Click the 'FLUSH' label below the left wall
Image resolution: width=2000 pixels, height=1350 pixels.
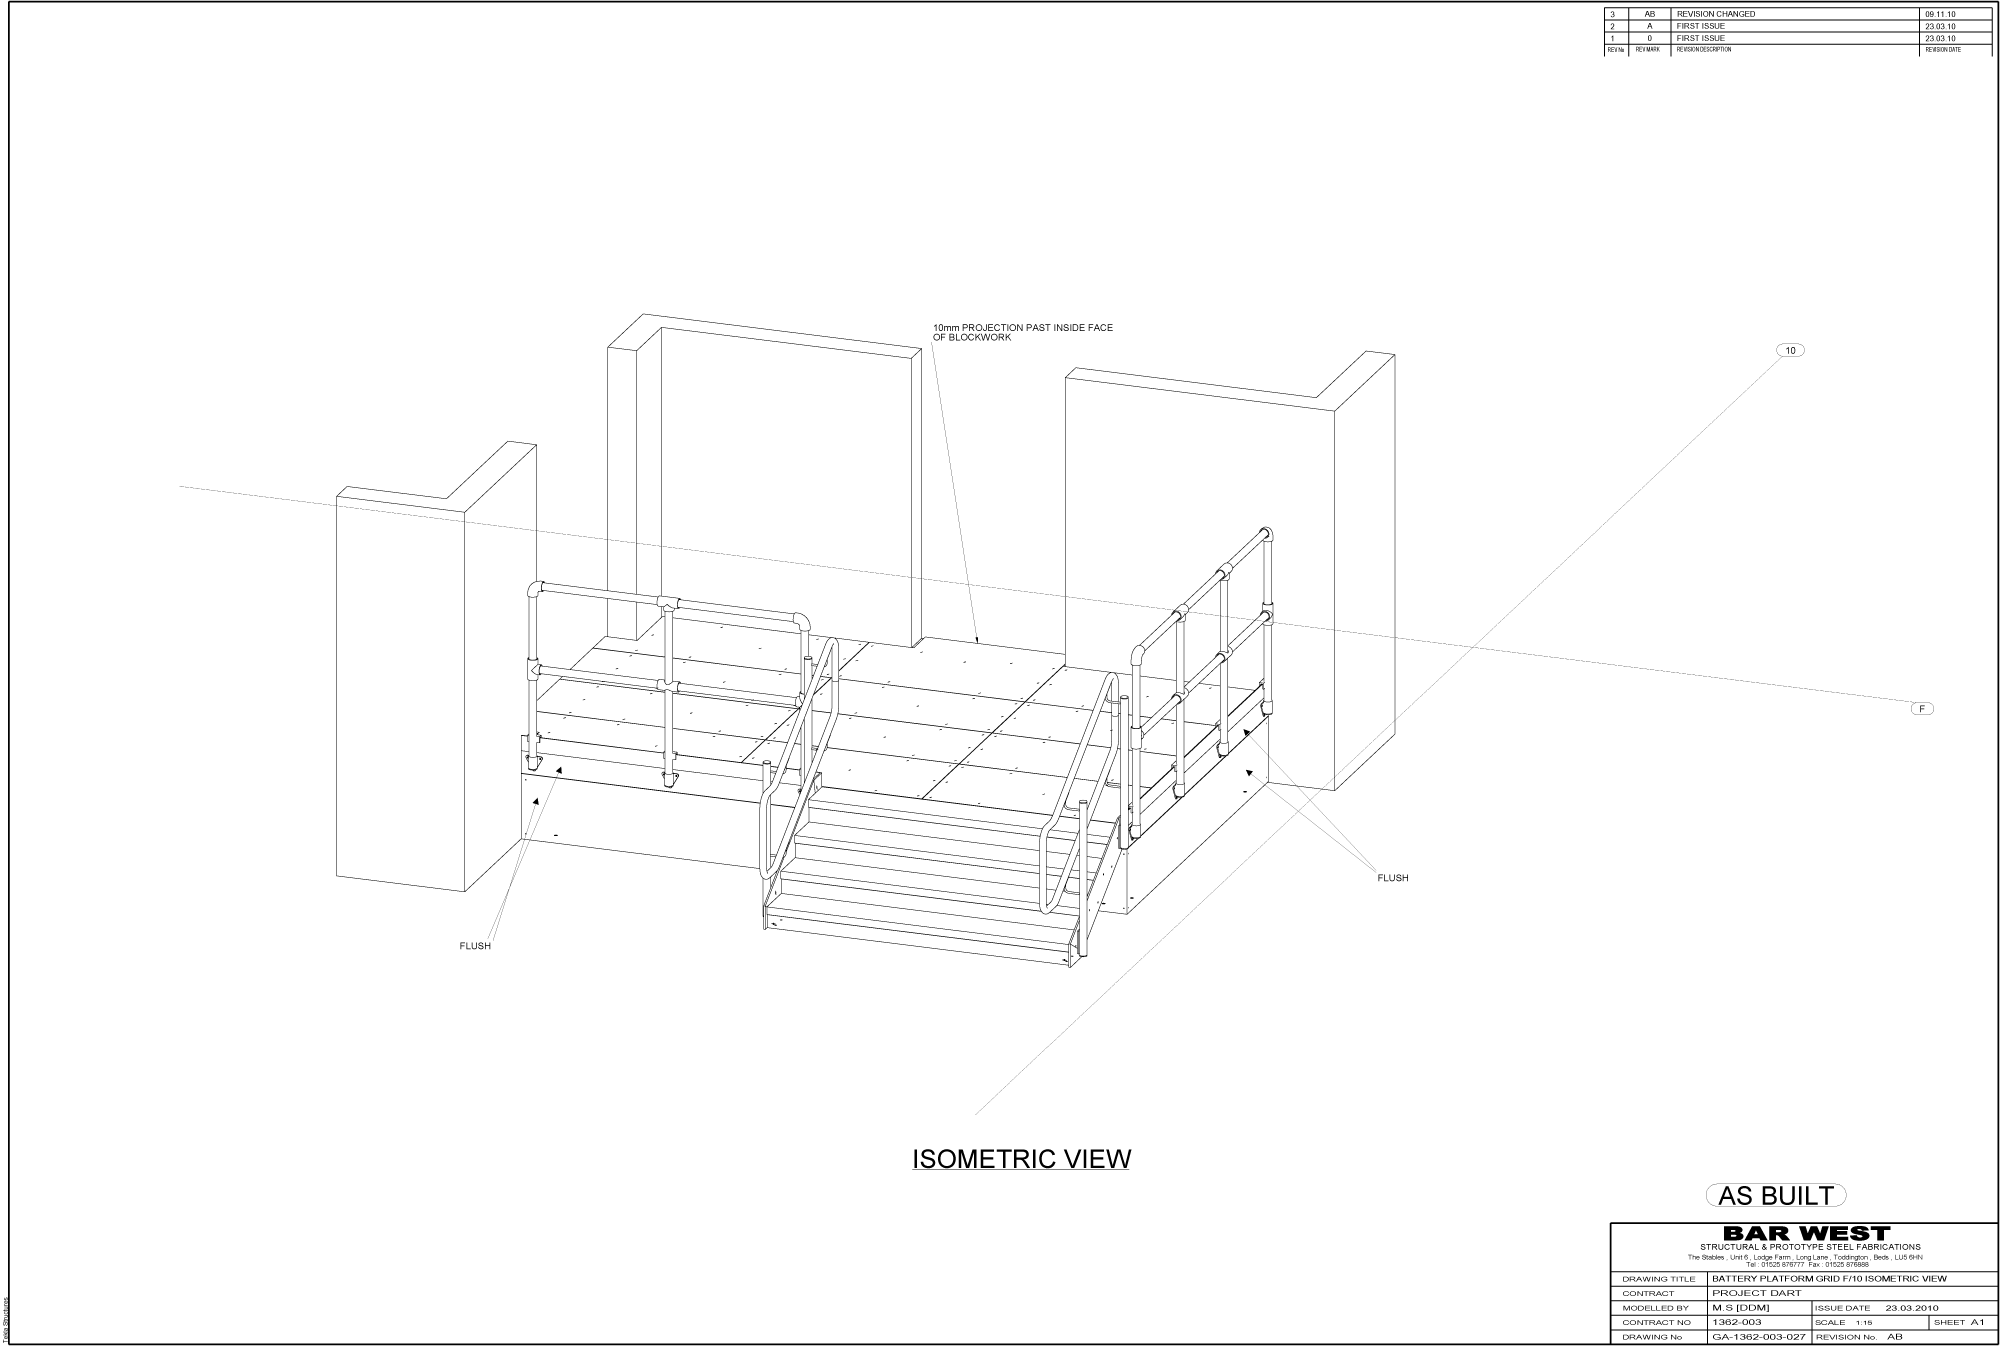(475, 946)
